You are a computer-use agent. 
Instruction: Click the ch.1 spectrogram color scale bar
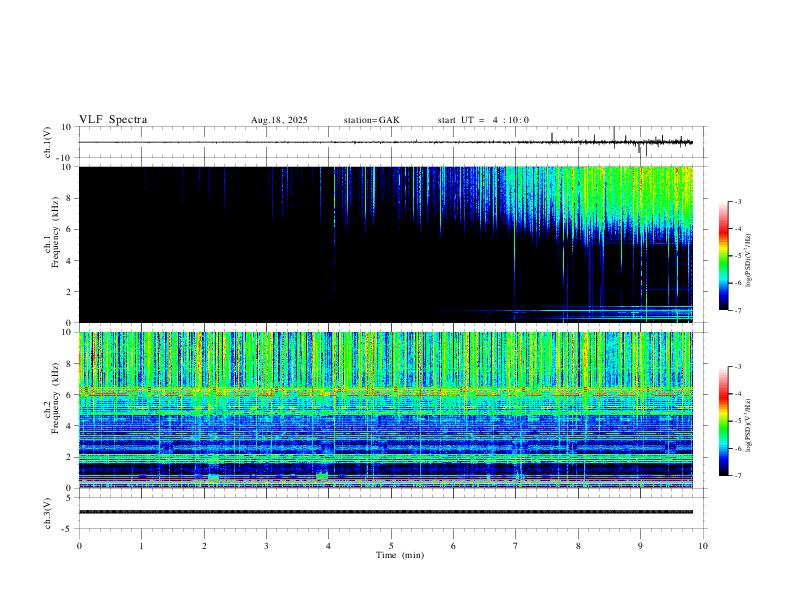[723, 256]
